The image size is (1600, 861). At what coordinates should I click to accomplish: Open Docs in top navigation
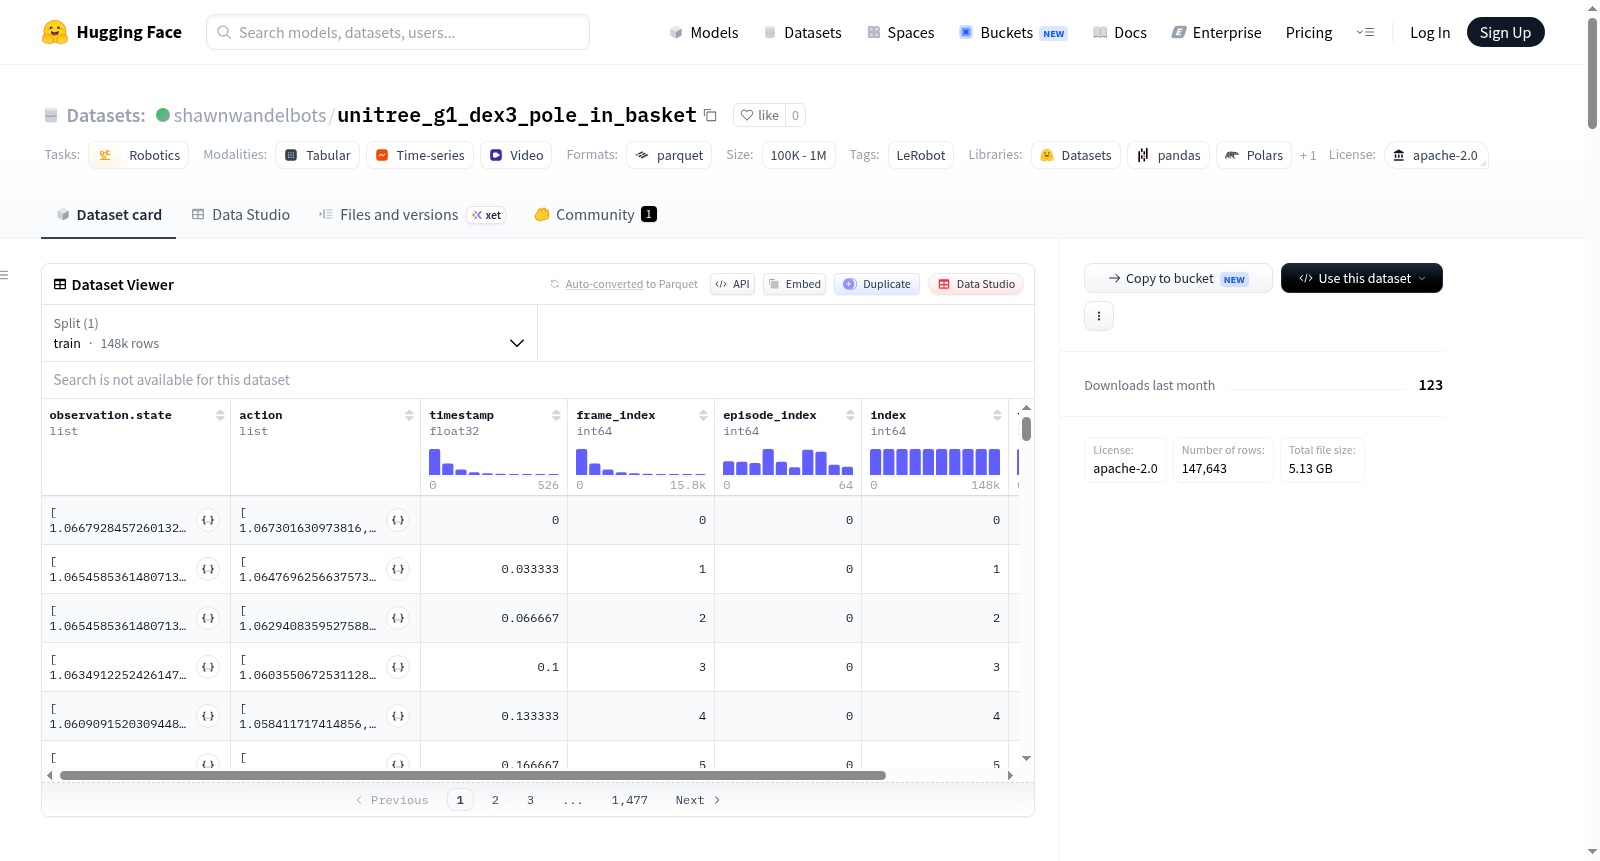(1120, 32)
